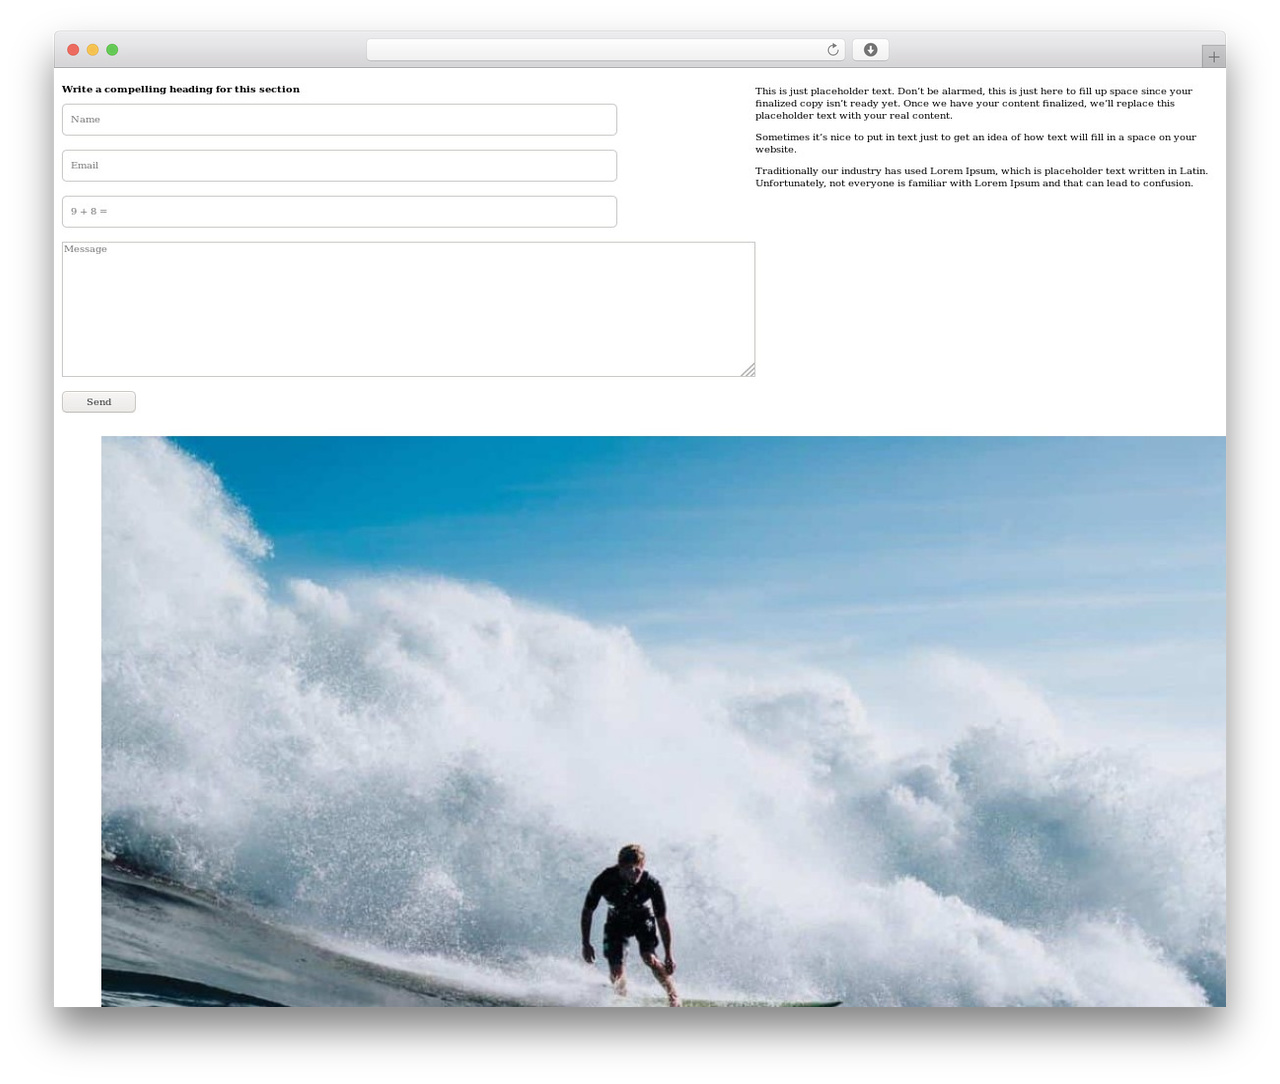Viewport: 1280px width, 1084px height.
Task: Click the heading "Write a compelling heading for this section"
Action: tap(181, 89)
